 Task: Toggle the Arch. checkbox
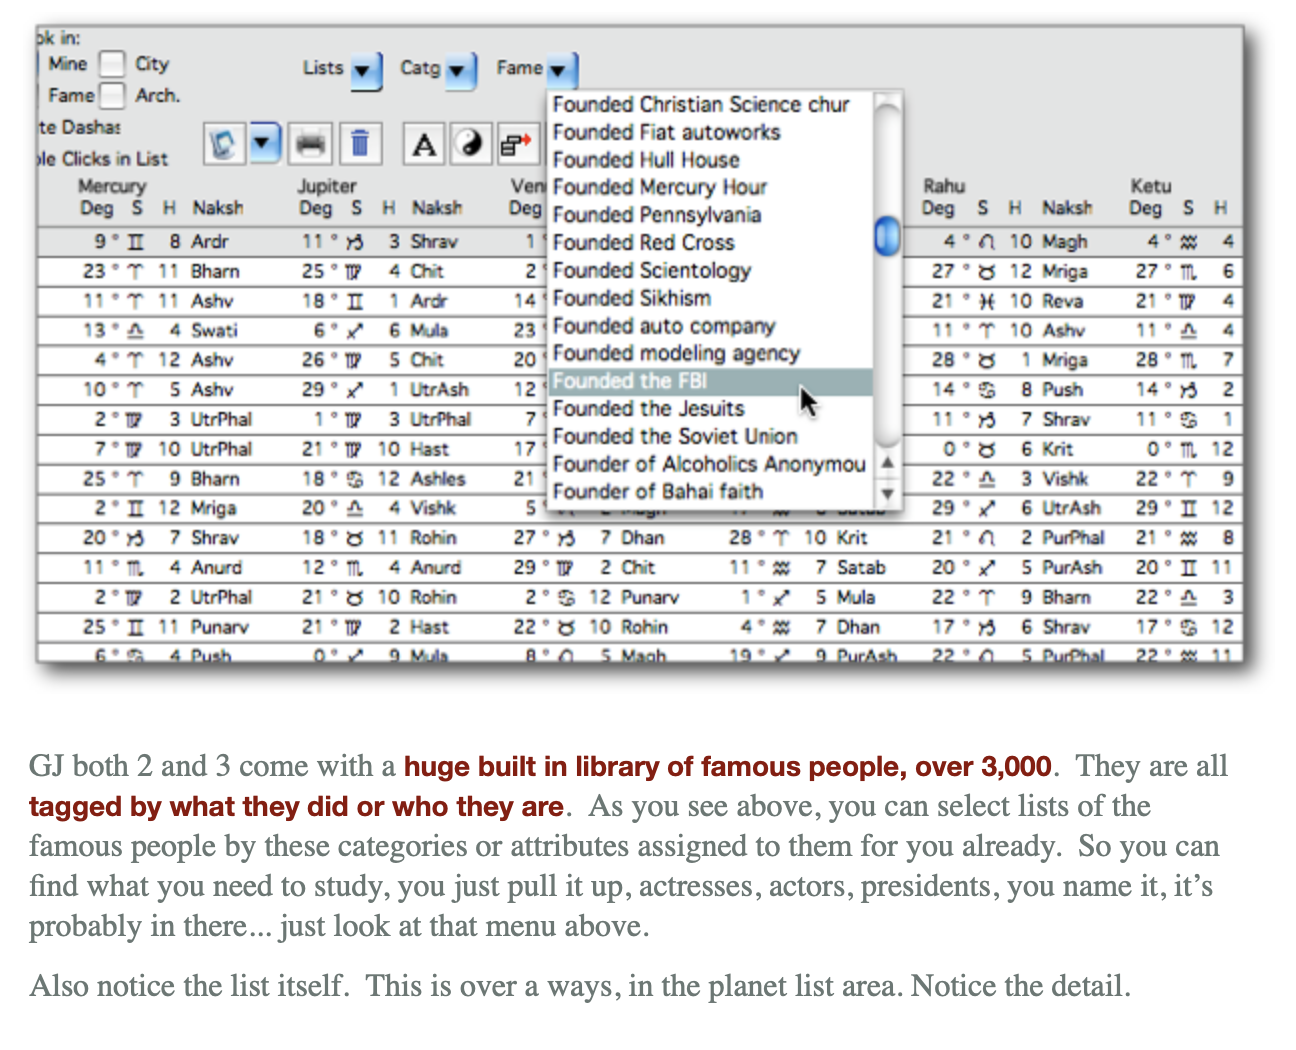coord(112,95)
